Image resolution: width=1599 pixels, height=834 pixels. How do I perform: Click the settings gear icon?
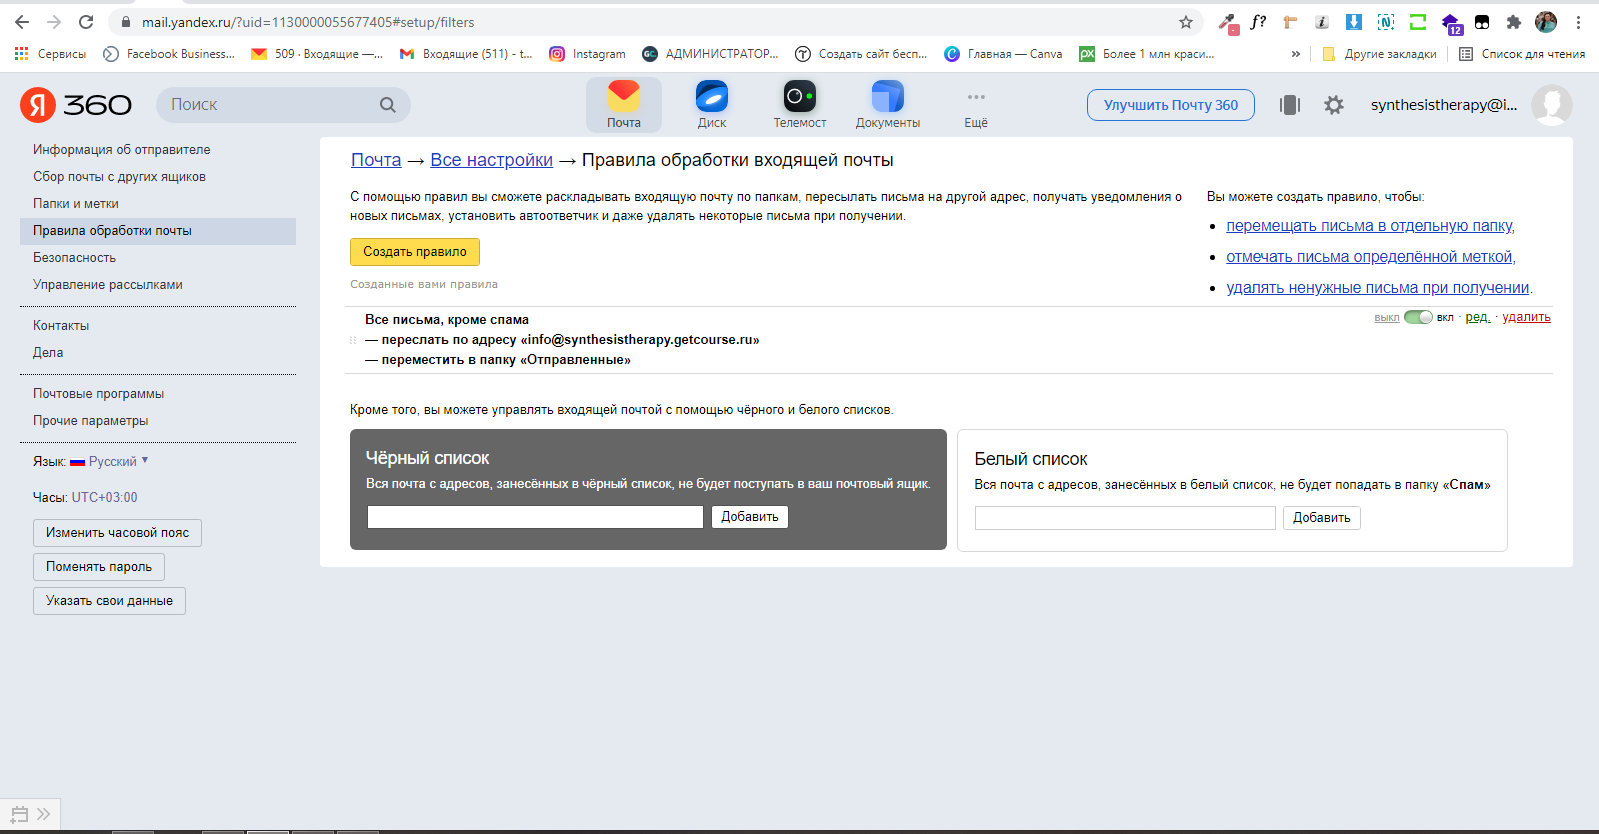[1333, 105]
